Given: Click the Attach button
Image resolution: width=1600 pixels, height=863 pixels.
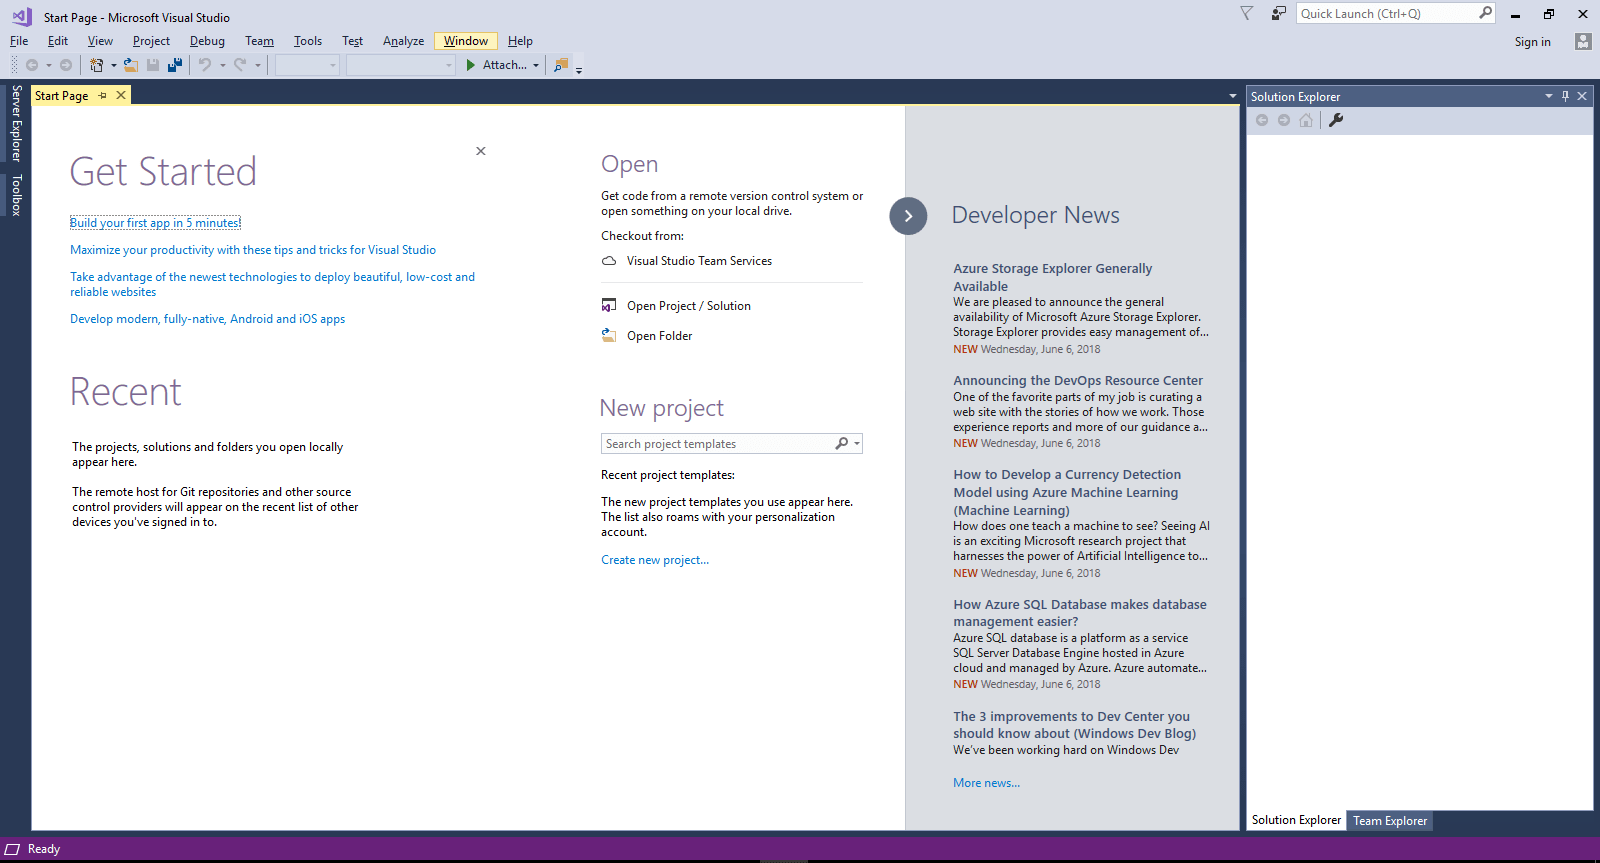Looking at the screenshot, I should click(495, 65).
